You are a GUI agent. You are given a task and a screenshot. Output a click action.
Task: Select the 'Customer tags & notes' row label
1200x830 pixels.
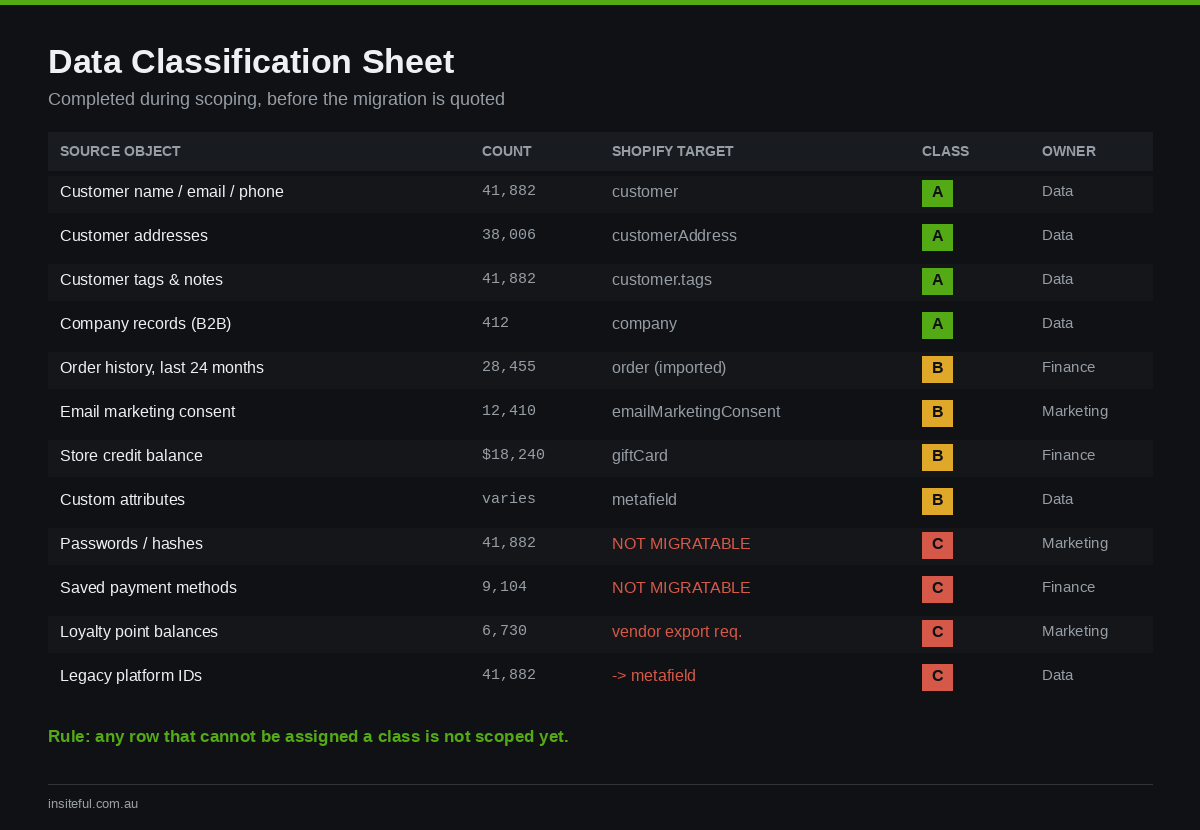(141, 279)
